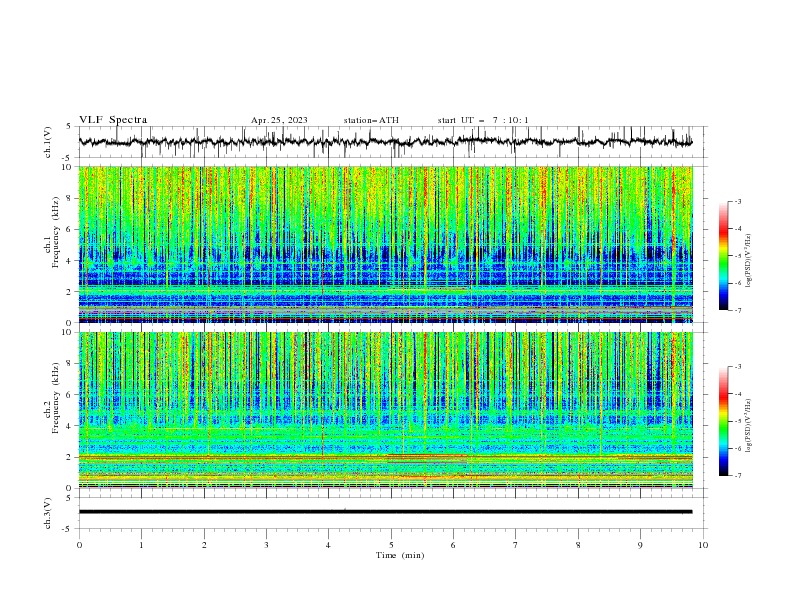Screen dimensions: 792x612
Task: Click the "Time (min)" axis label
Action: pos(400,555)
